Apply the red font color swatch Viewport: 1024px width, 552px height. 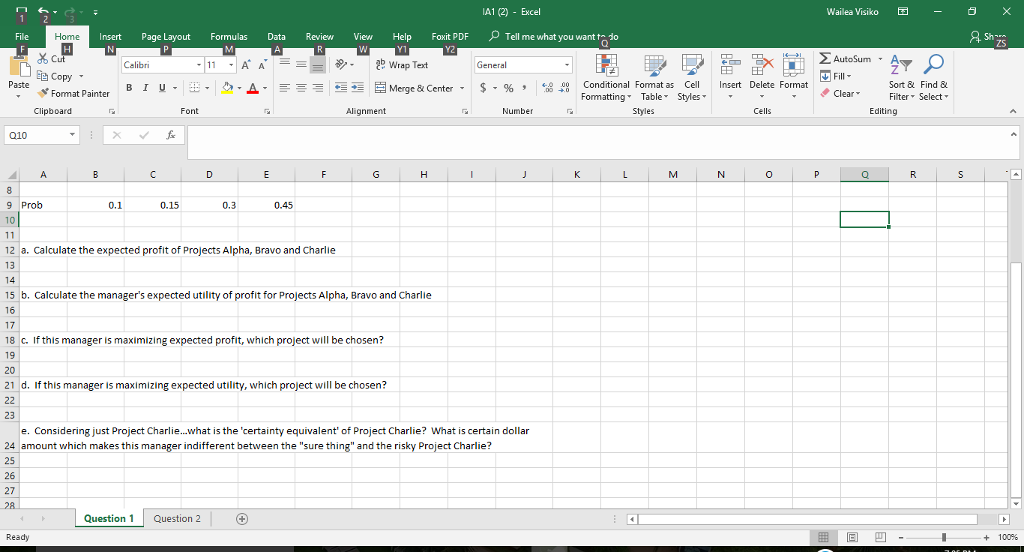[253, 88]
